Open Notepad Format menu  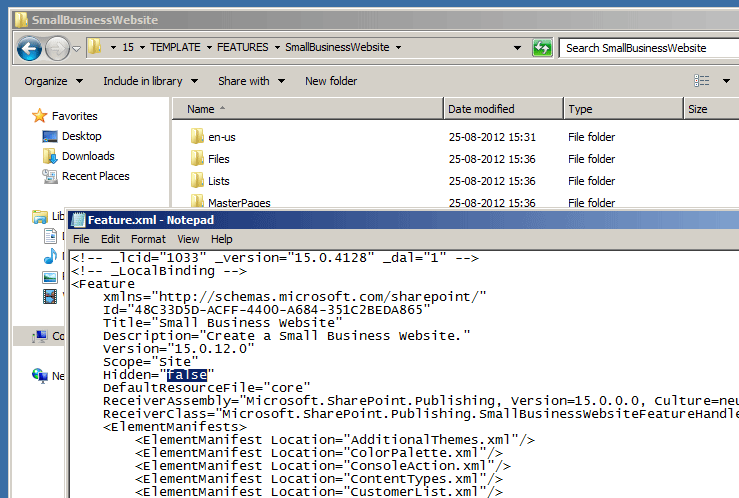click(x=148, y=239)
